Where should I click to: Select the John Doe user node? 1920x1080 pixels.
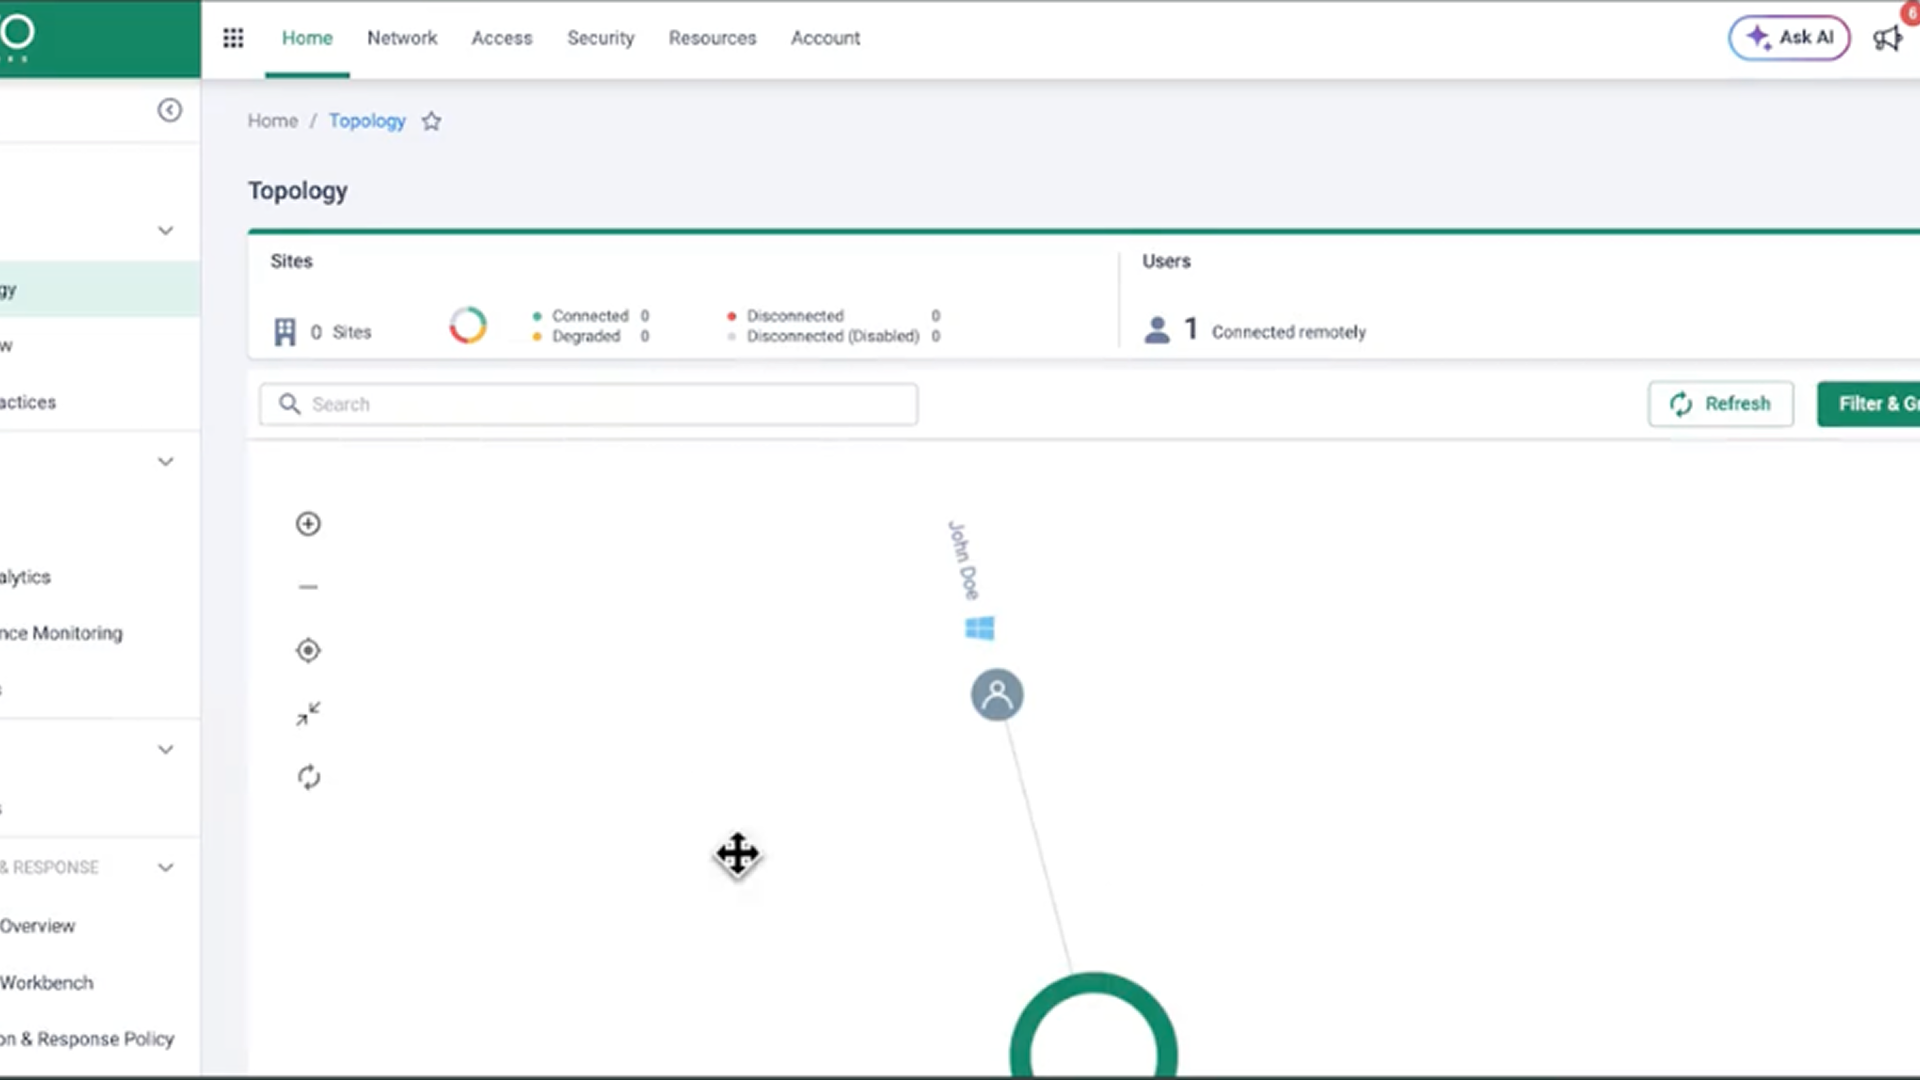click(997, 695)
